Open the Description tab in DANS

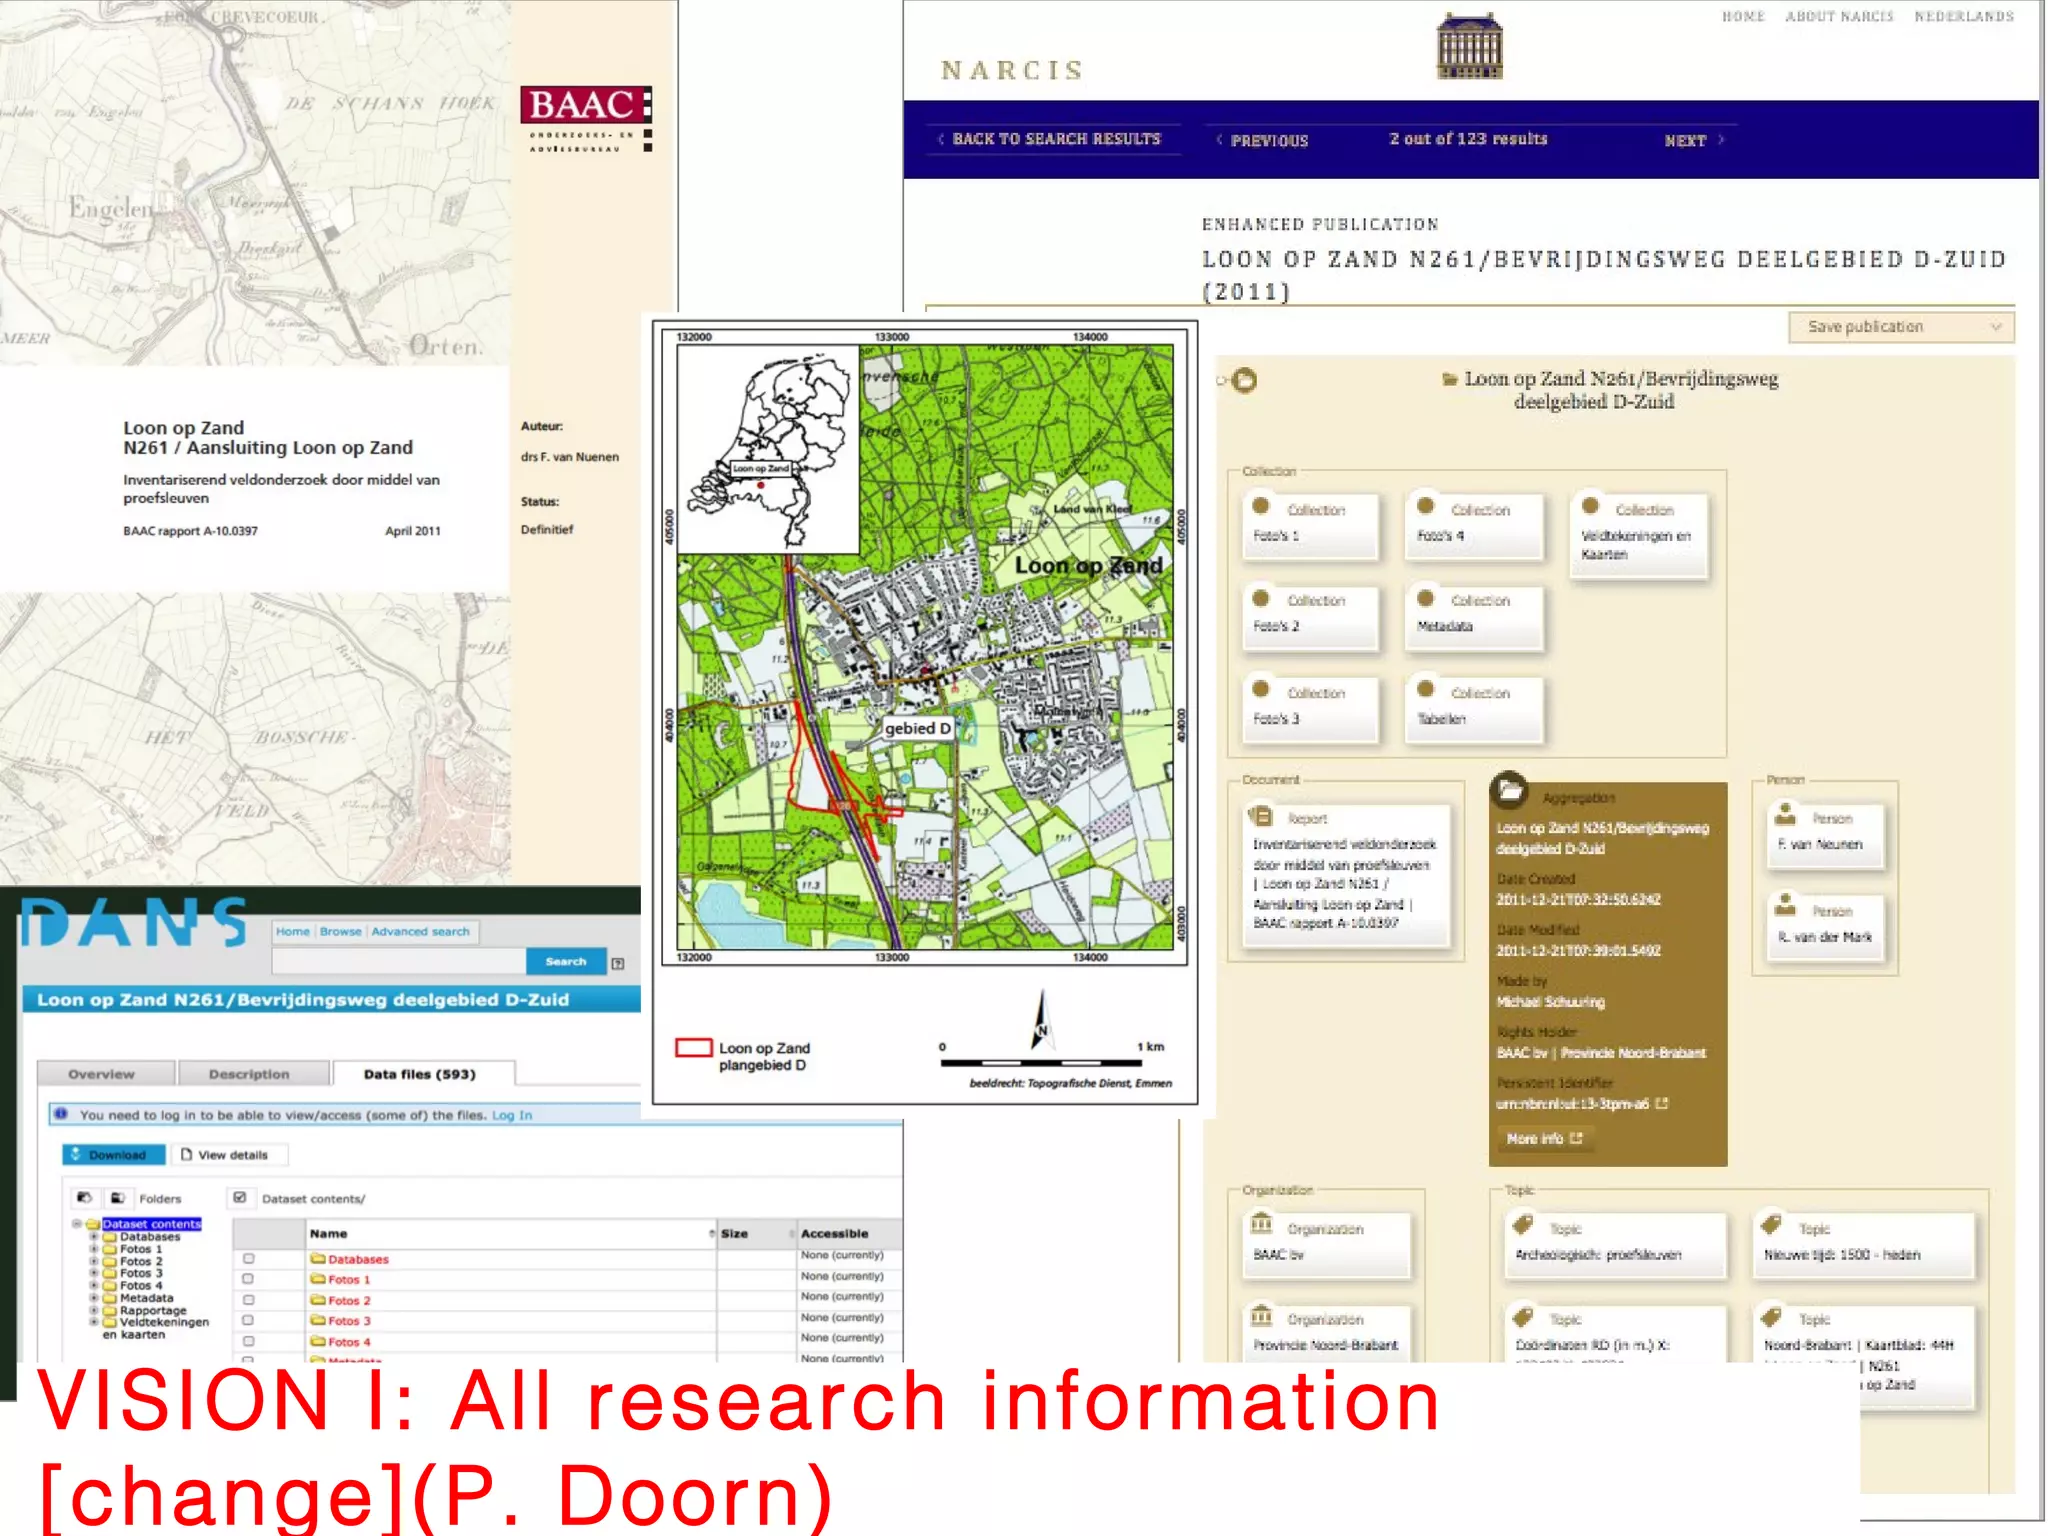253,1074
